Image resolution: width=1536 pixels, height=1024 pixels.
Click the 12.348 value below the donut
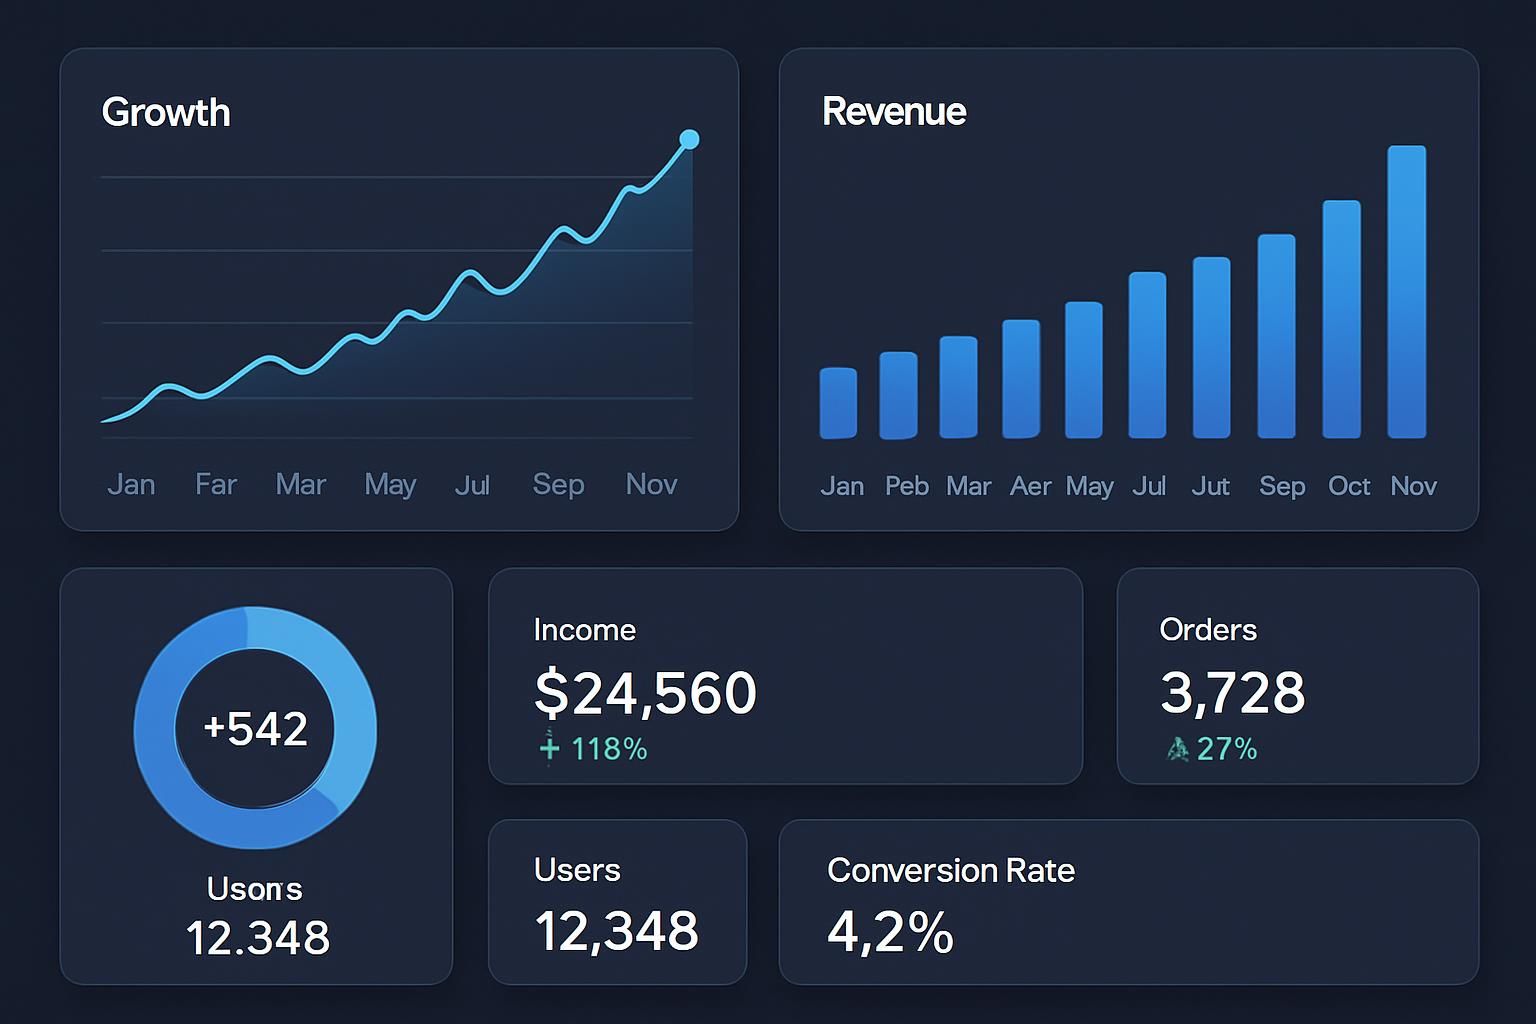pyautogui.click(x=258, y=938)
